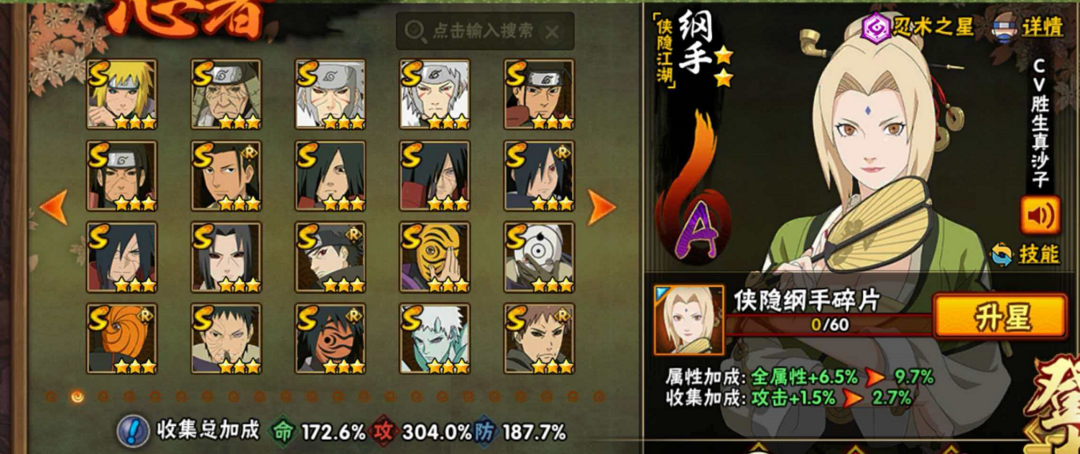Click the 升星 star upgrade button

tap(1000, 316)
